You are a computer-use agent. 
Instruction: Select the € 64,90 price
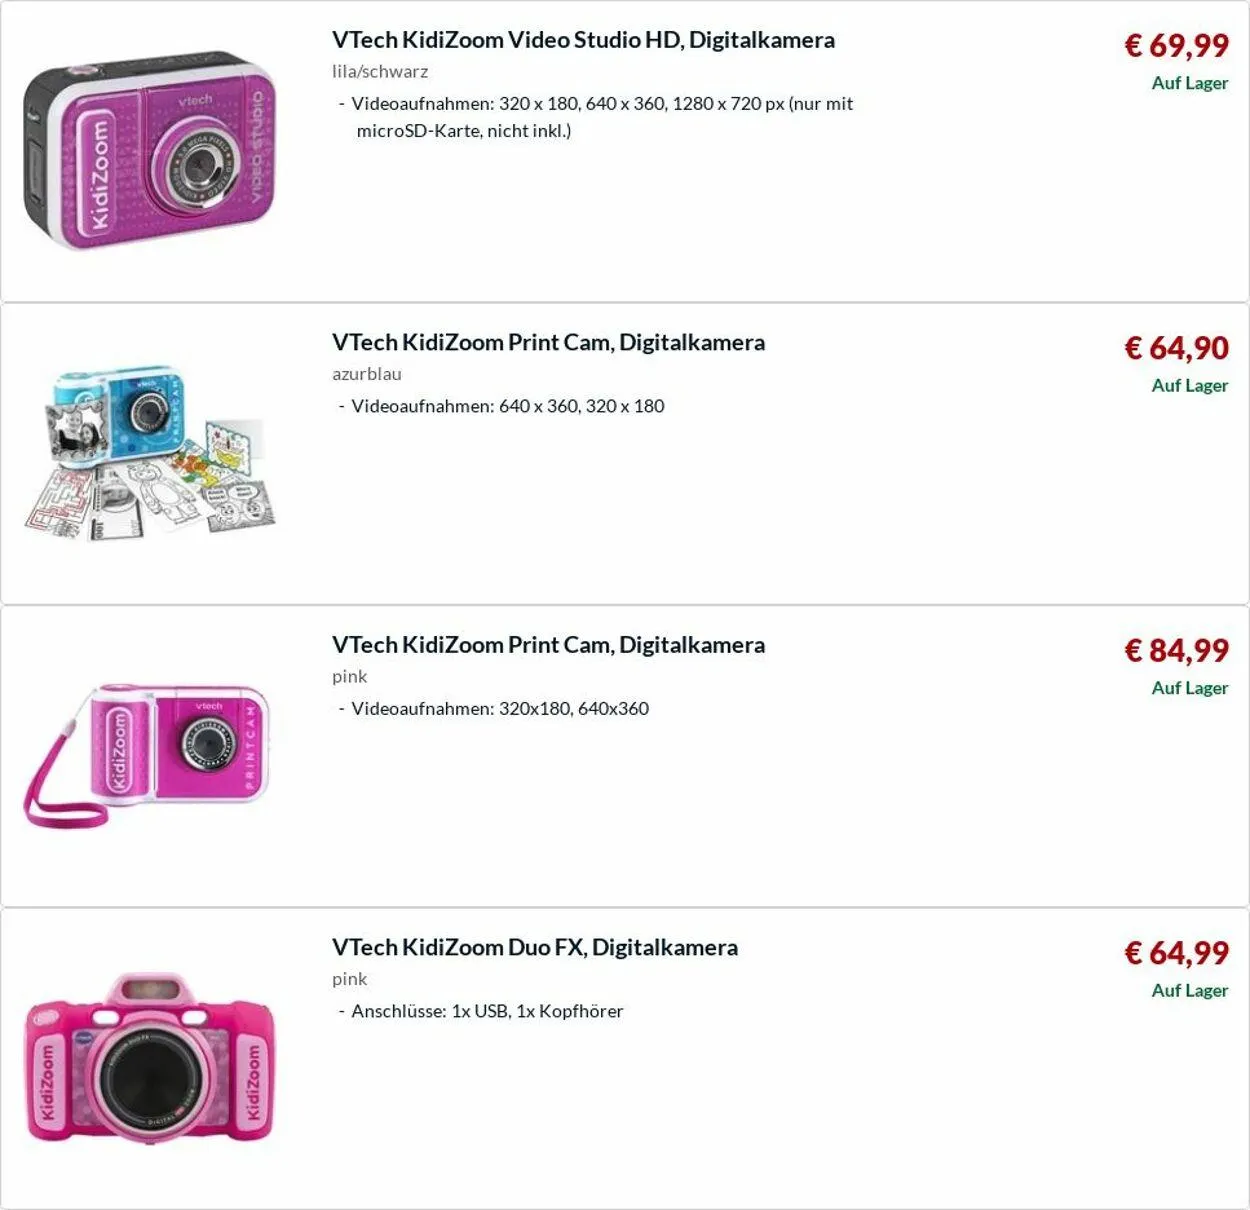point(1176,348)
